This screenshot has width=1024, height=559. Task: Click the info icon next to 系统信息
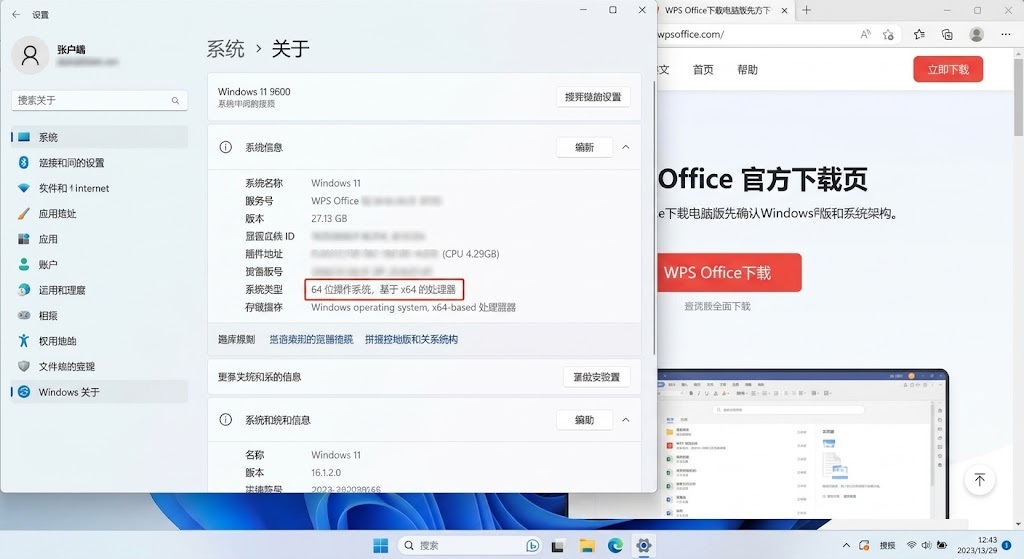coord(225,148)
